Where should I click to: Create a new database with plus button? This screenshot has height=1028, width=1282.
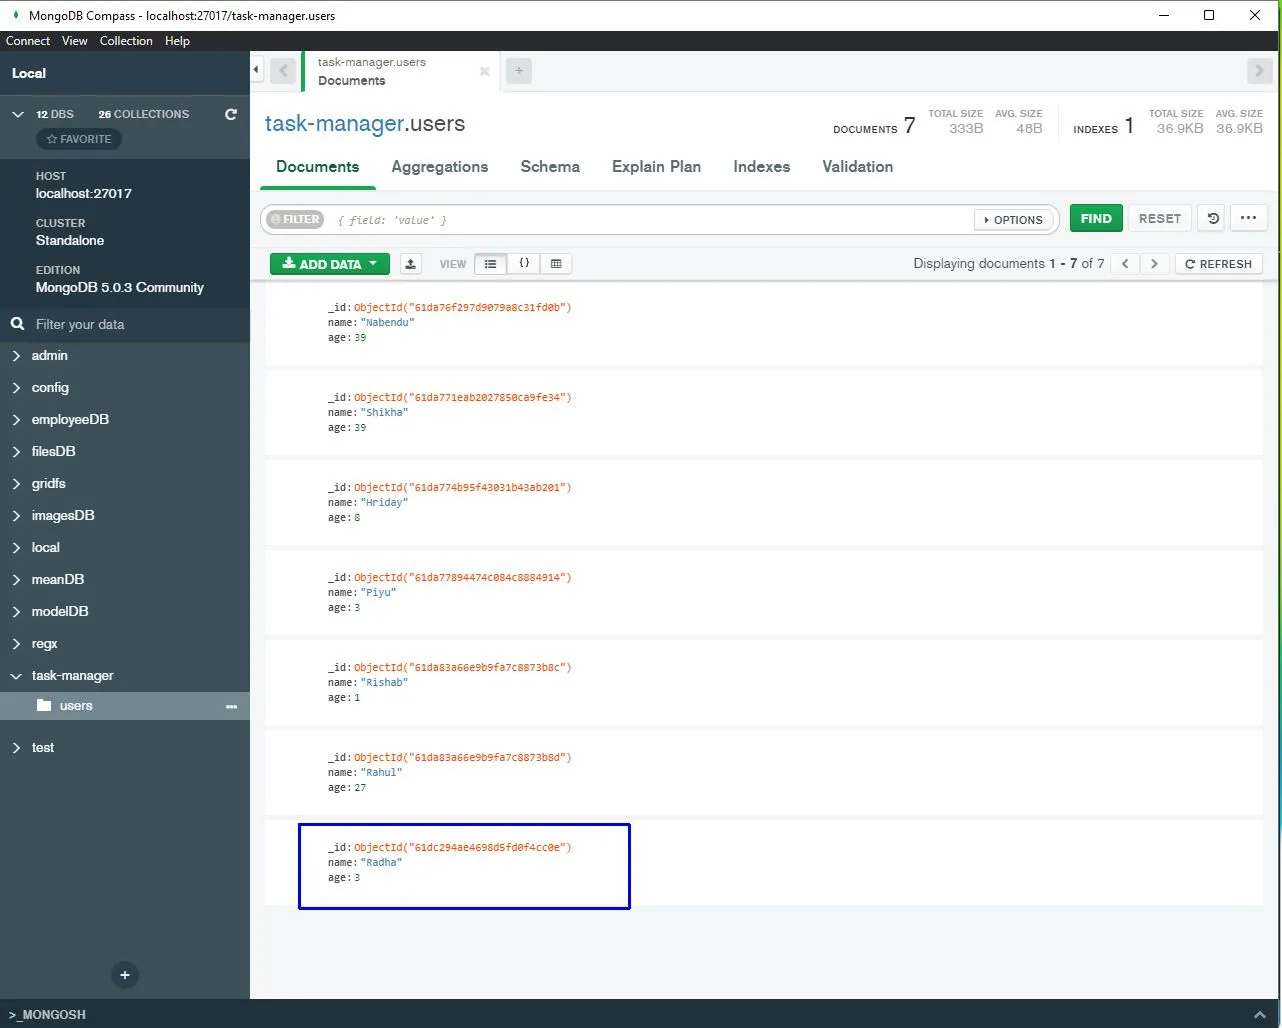click(125, 975)
